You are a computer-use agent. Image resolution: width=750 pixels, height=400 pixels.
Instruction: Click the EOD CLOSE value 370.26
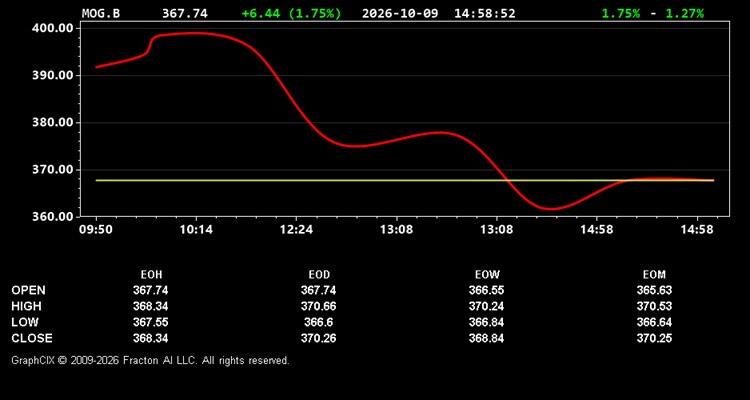click(319, 338)
